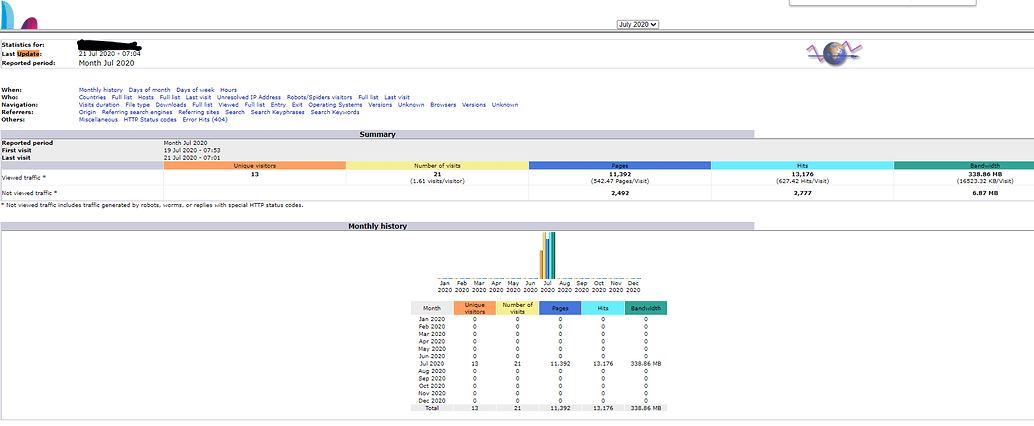Click the highlighted Update word
The height and width of the screenshot is (426, 1034).
click(x=28, y=53)
